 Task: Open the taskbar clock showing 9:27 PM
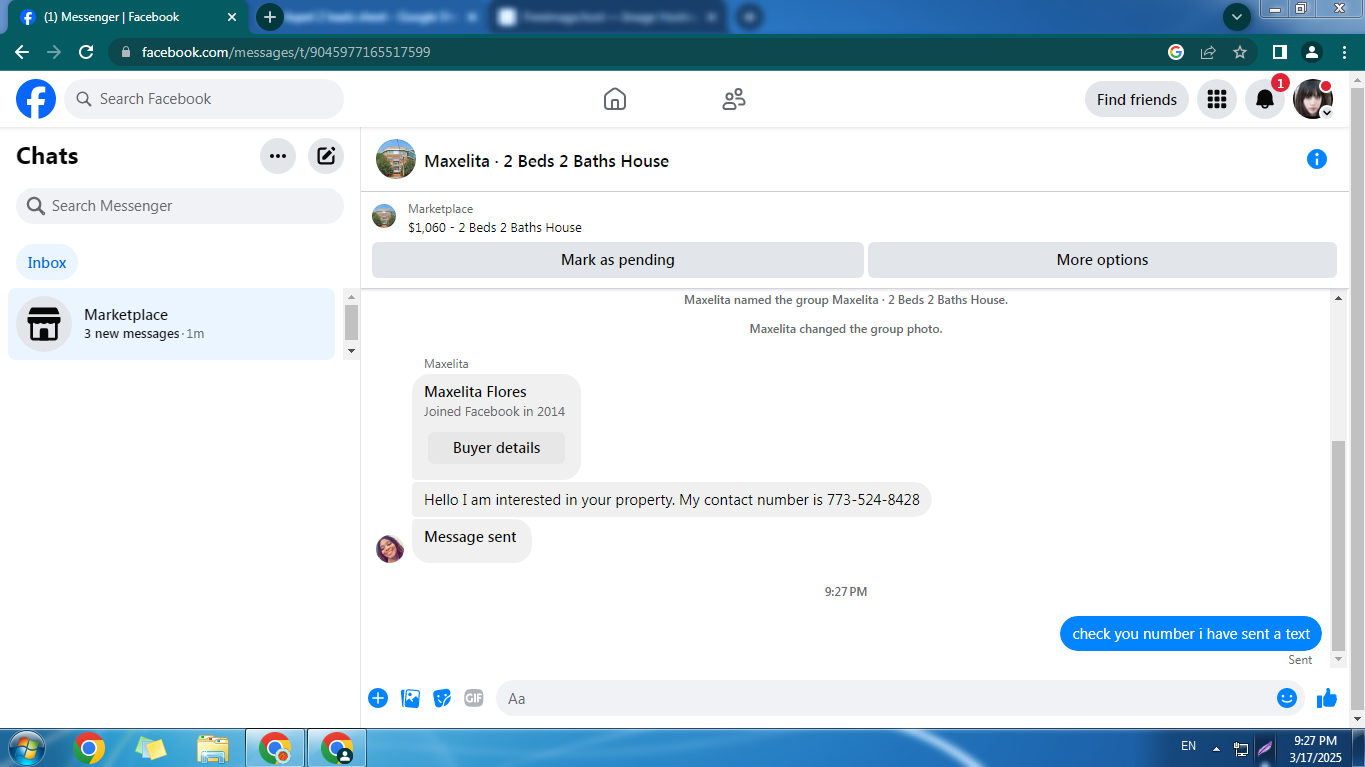pyautogui.click(x=1315, y=749)
